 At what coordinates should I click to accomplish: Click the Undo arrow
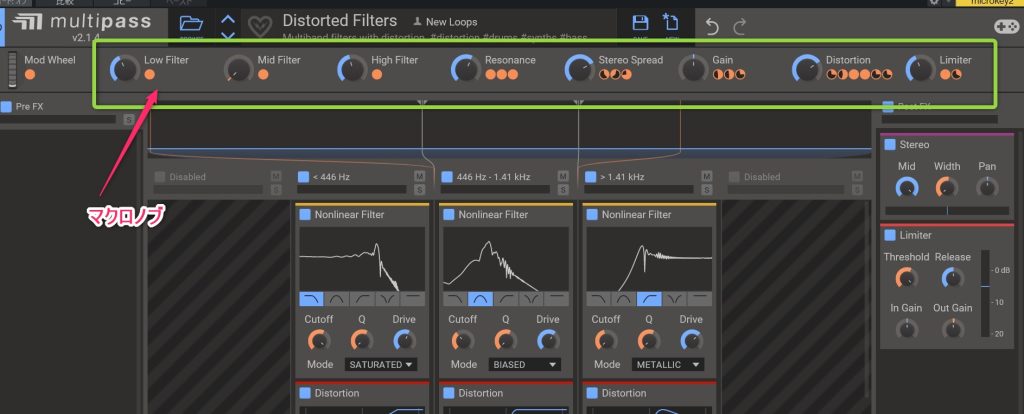712,26
